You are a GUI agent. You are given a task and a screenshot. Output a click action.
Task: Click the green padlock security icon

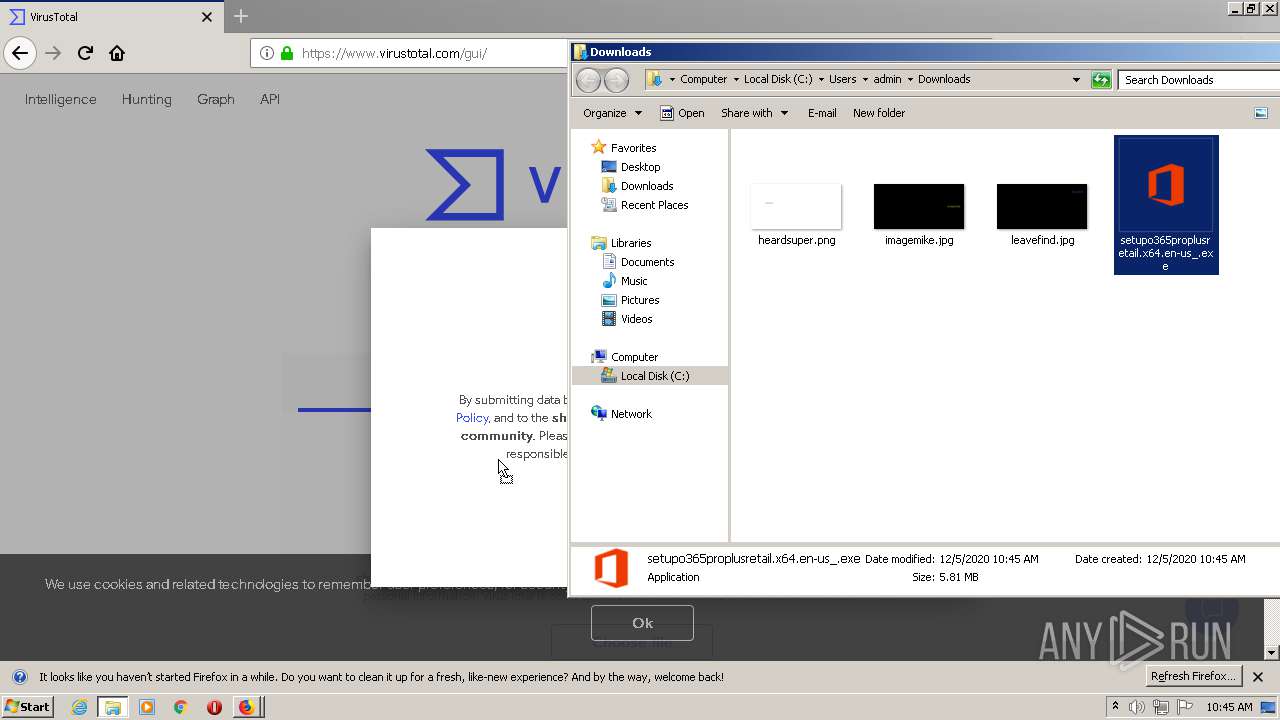tap(287, 53)
